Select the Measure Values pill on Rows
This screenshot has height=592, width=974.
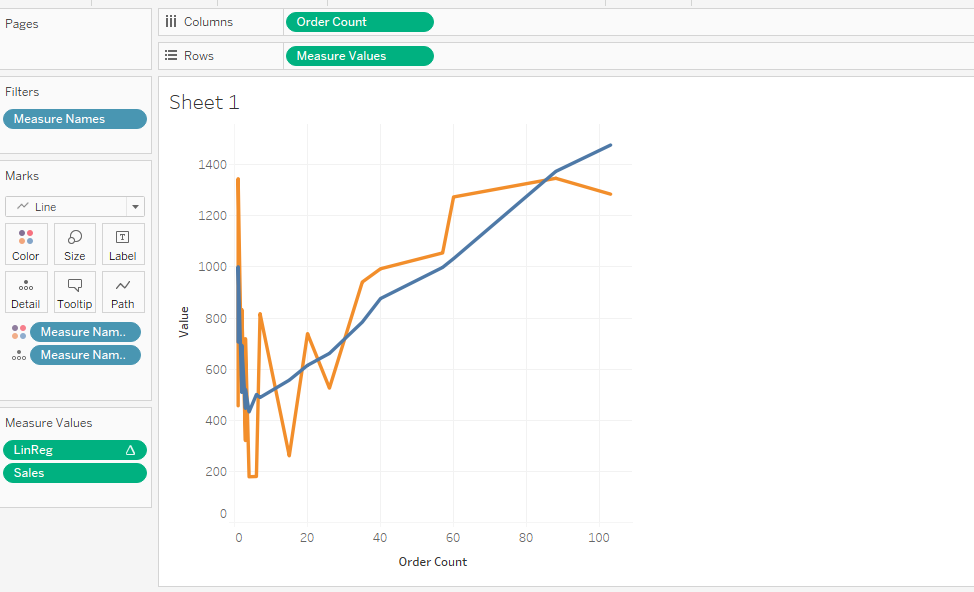click(359, 55)
